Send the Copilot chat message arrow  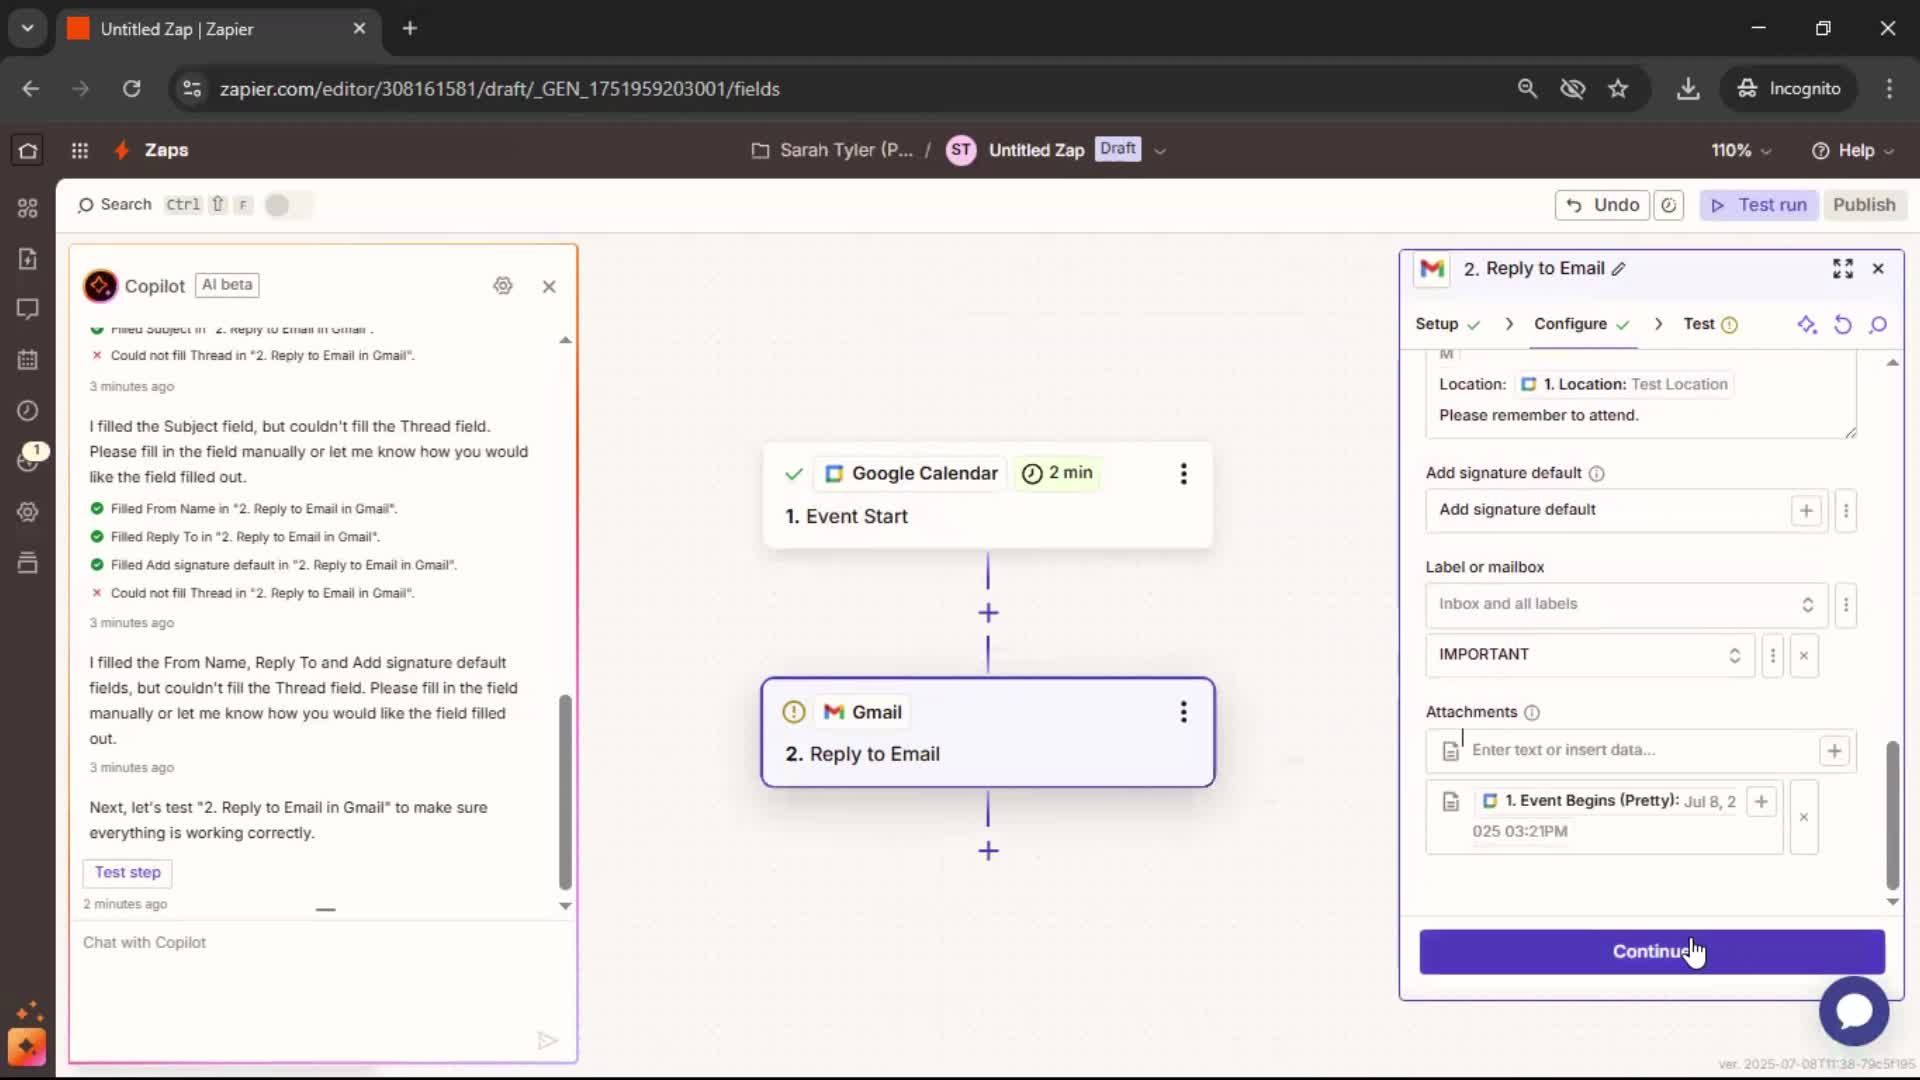coord(547,1041)
